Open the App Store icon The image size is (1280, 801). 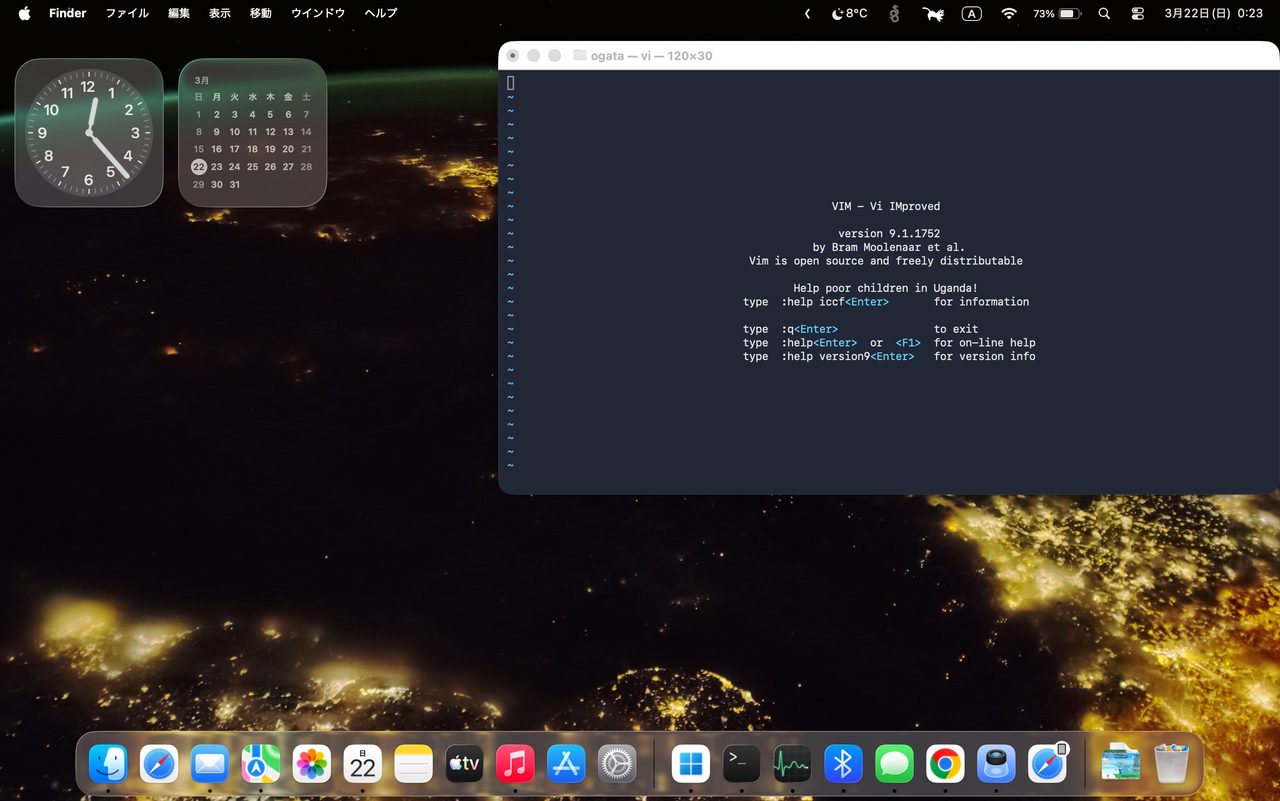tap(566, 765)
